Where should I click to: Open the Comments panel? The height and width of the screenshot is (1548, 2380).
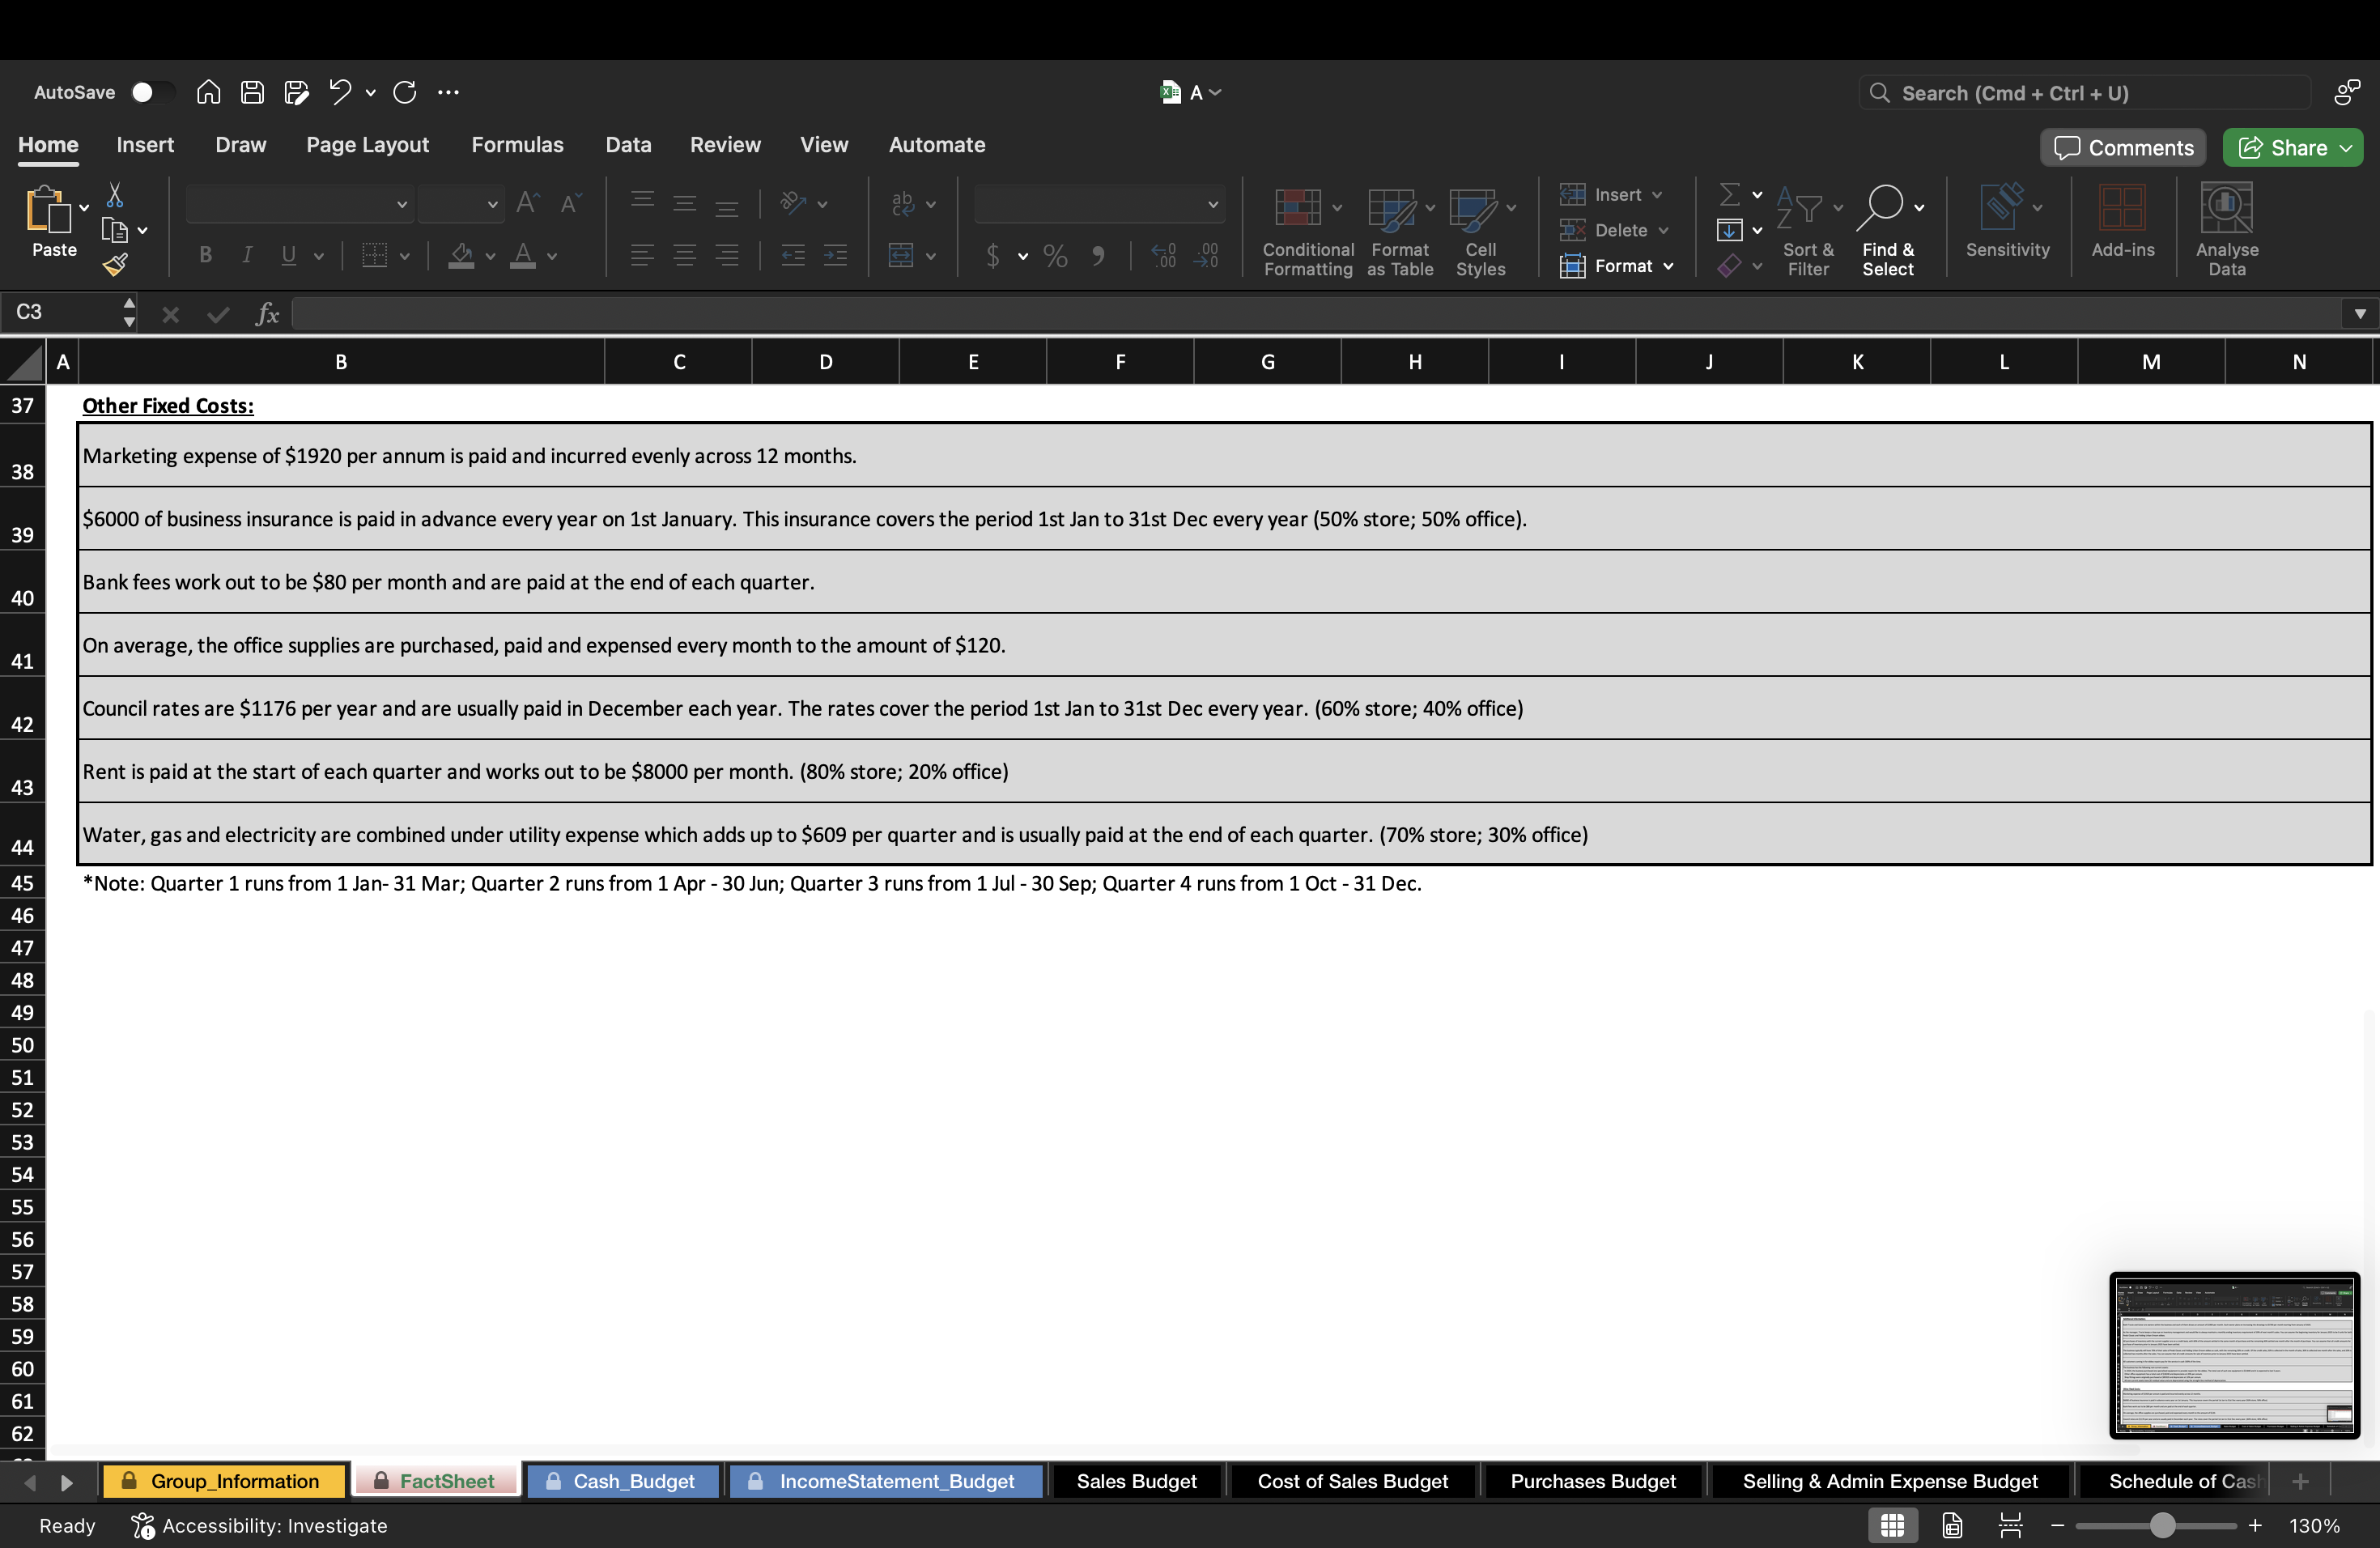pyautogui.click(x=2122, y=147)
